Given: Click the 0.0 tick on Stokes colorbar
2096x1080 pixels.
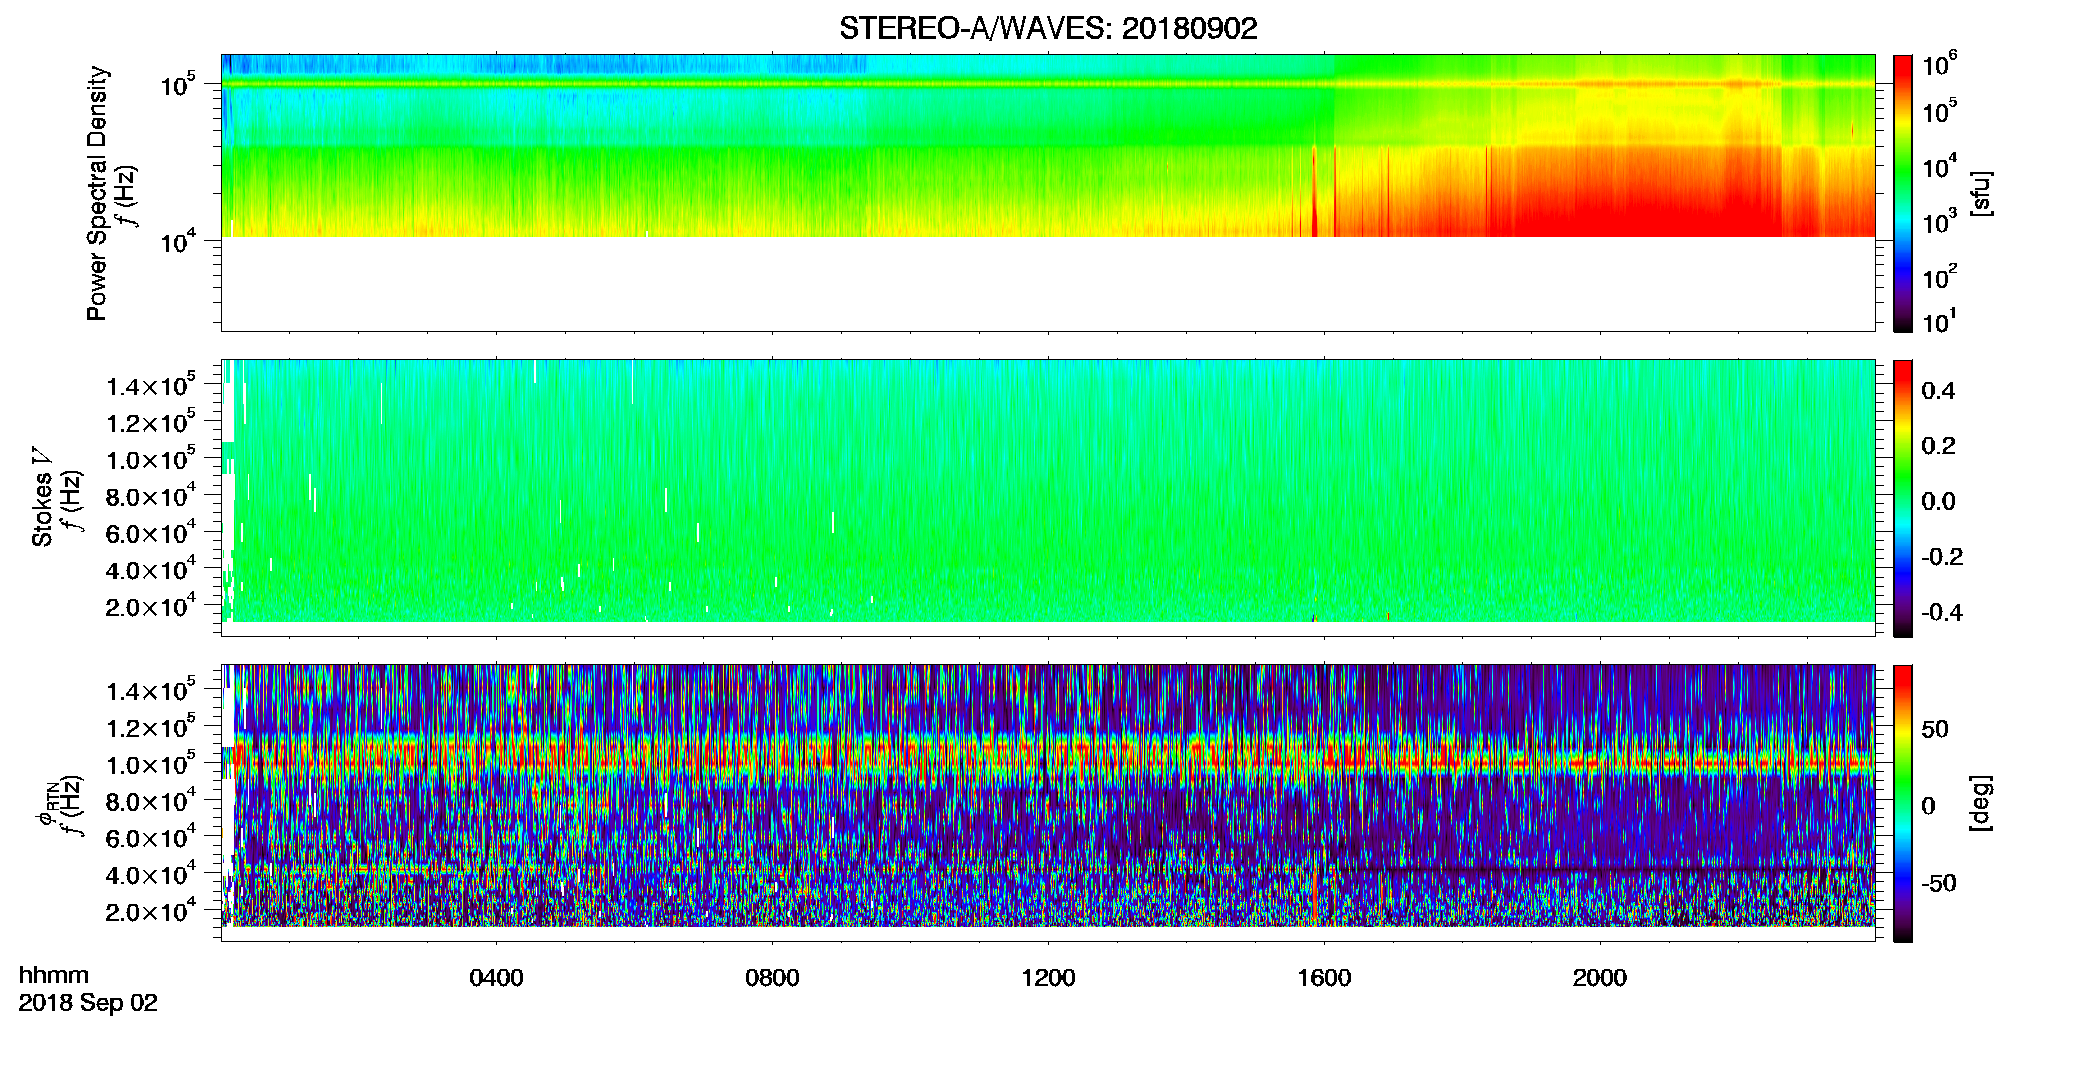Looking at the screenshot, I should pos(1938,502).
